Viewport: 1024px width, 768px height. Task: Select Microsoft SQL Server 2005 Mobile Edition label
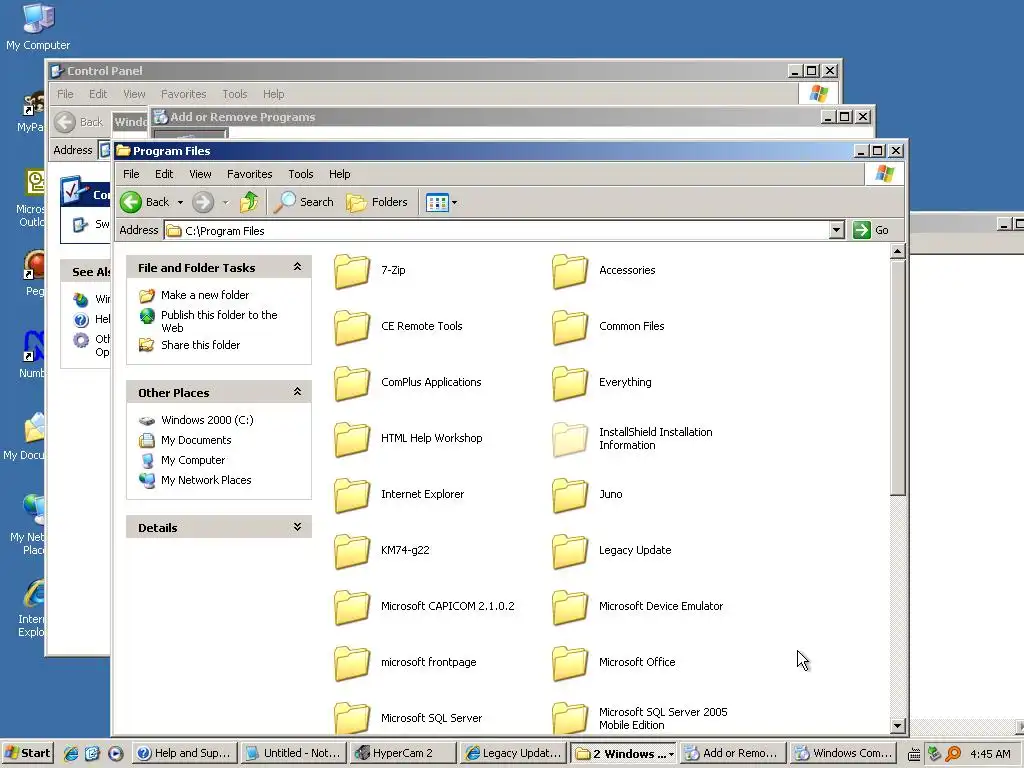pos(663,718)
